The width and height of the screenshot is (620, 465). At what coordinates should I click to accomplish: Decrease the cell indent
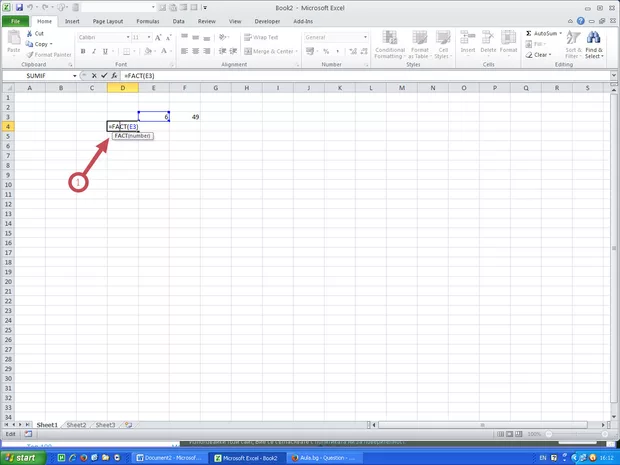coord(223,51)
